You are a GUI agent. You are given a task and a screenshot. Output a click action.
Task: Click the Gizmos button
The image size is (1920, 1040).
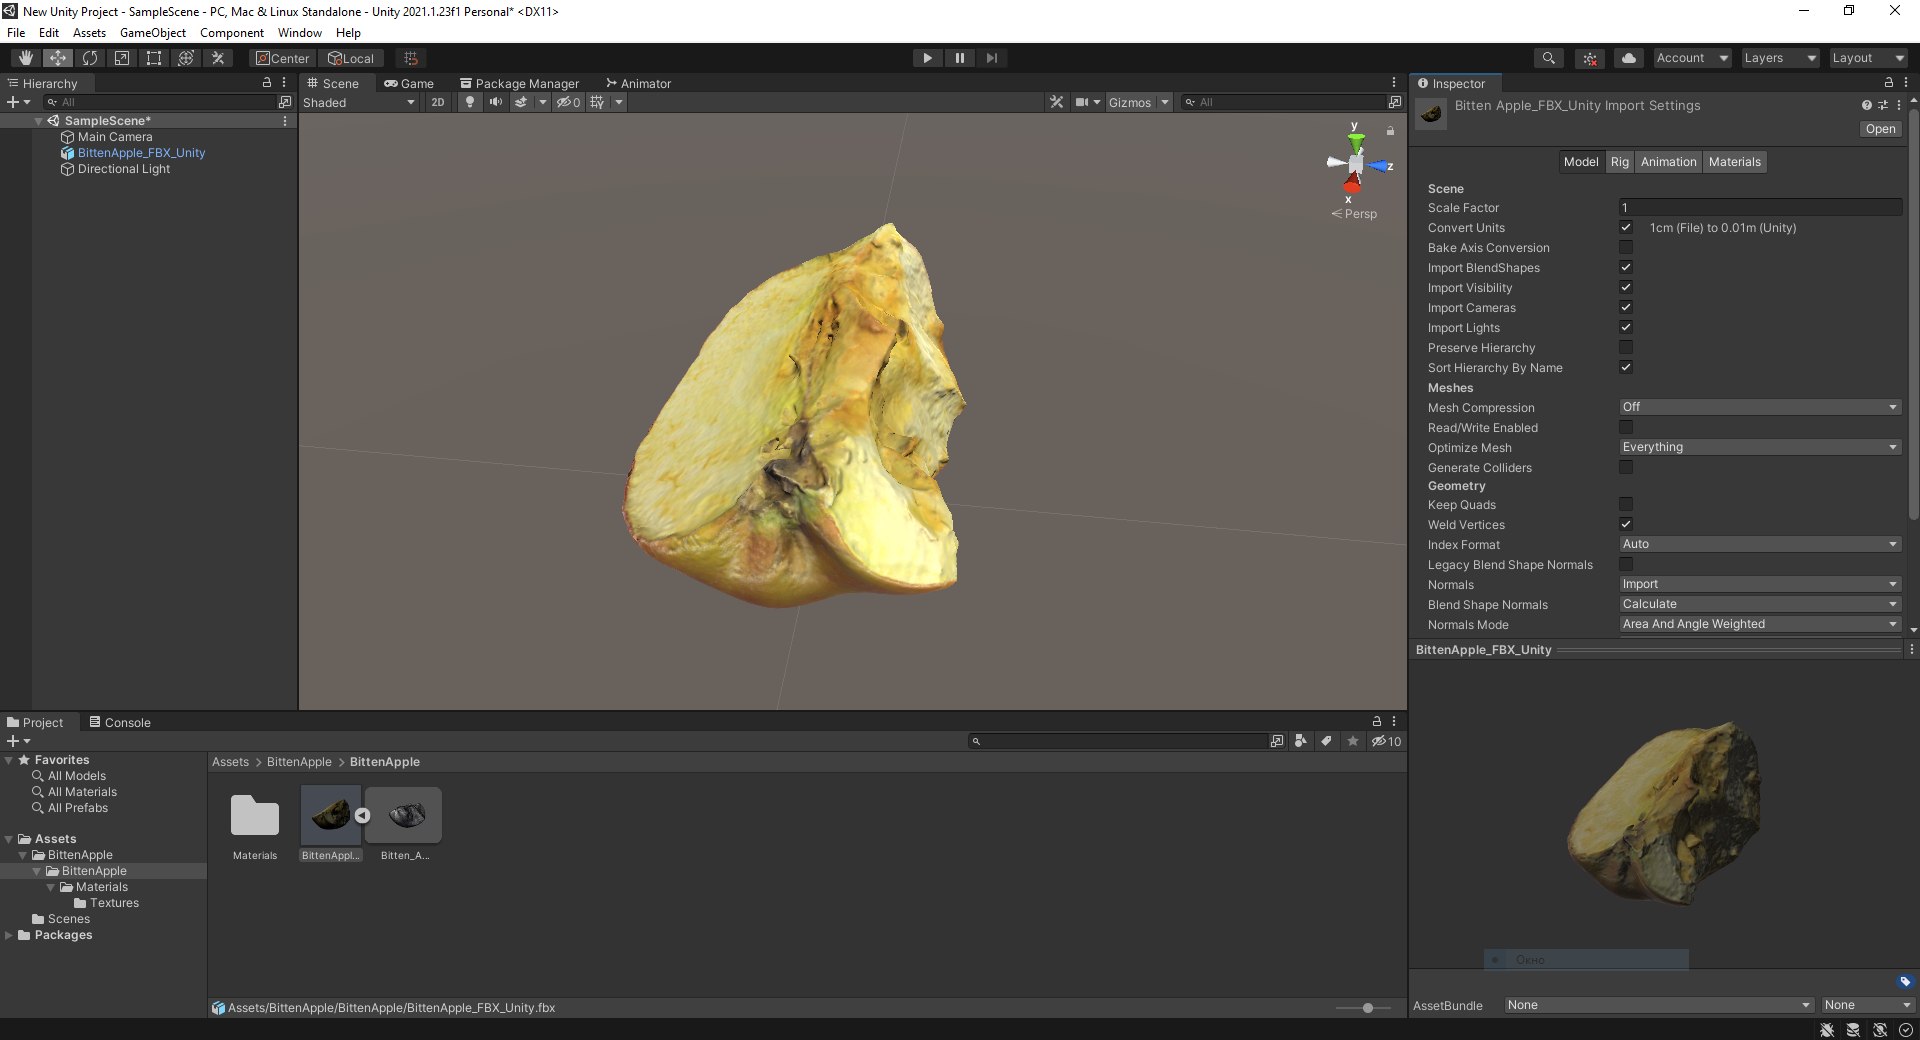click(1130, 102)
